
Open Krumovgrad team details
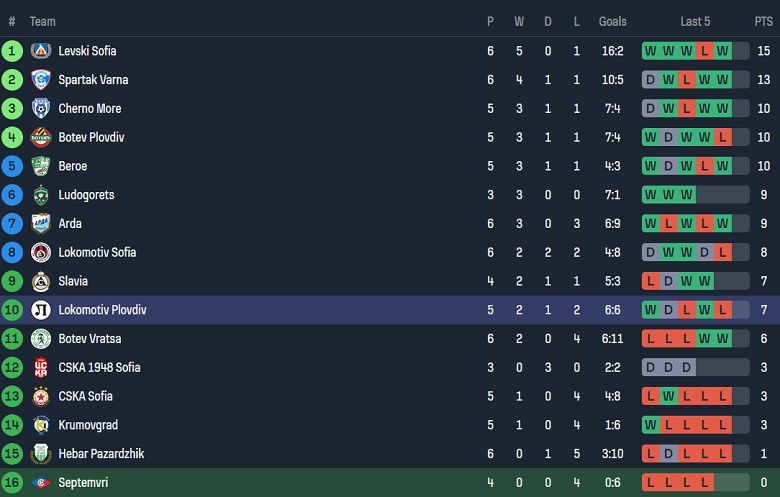tap(88, 425)
